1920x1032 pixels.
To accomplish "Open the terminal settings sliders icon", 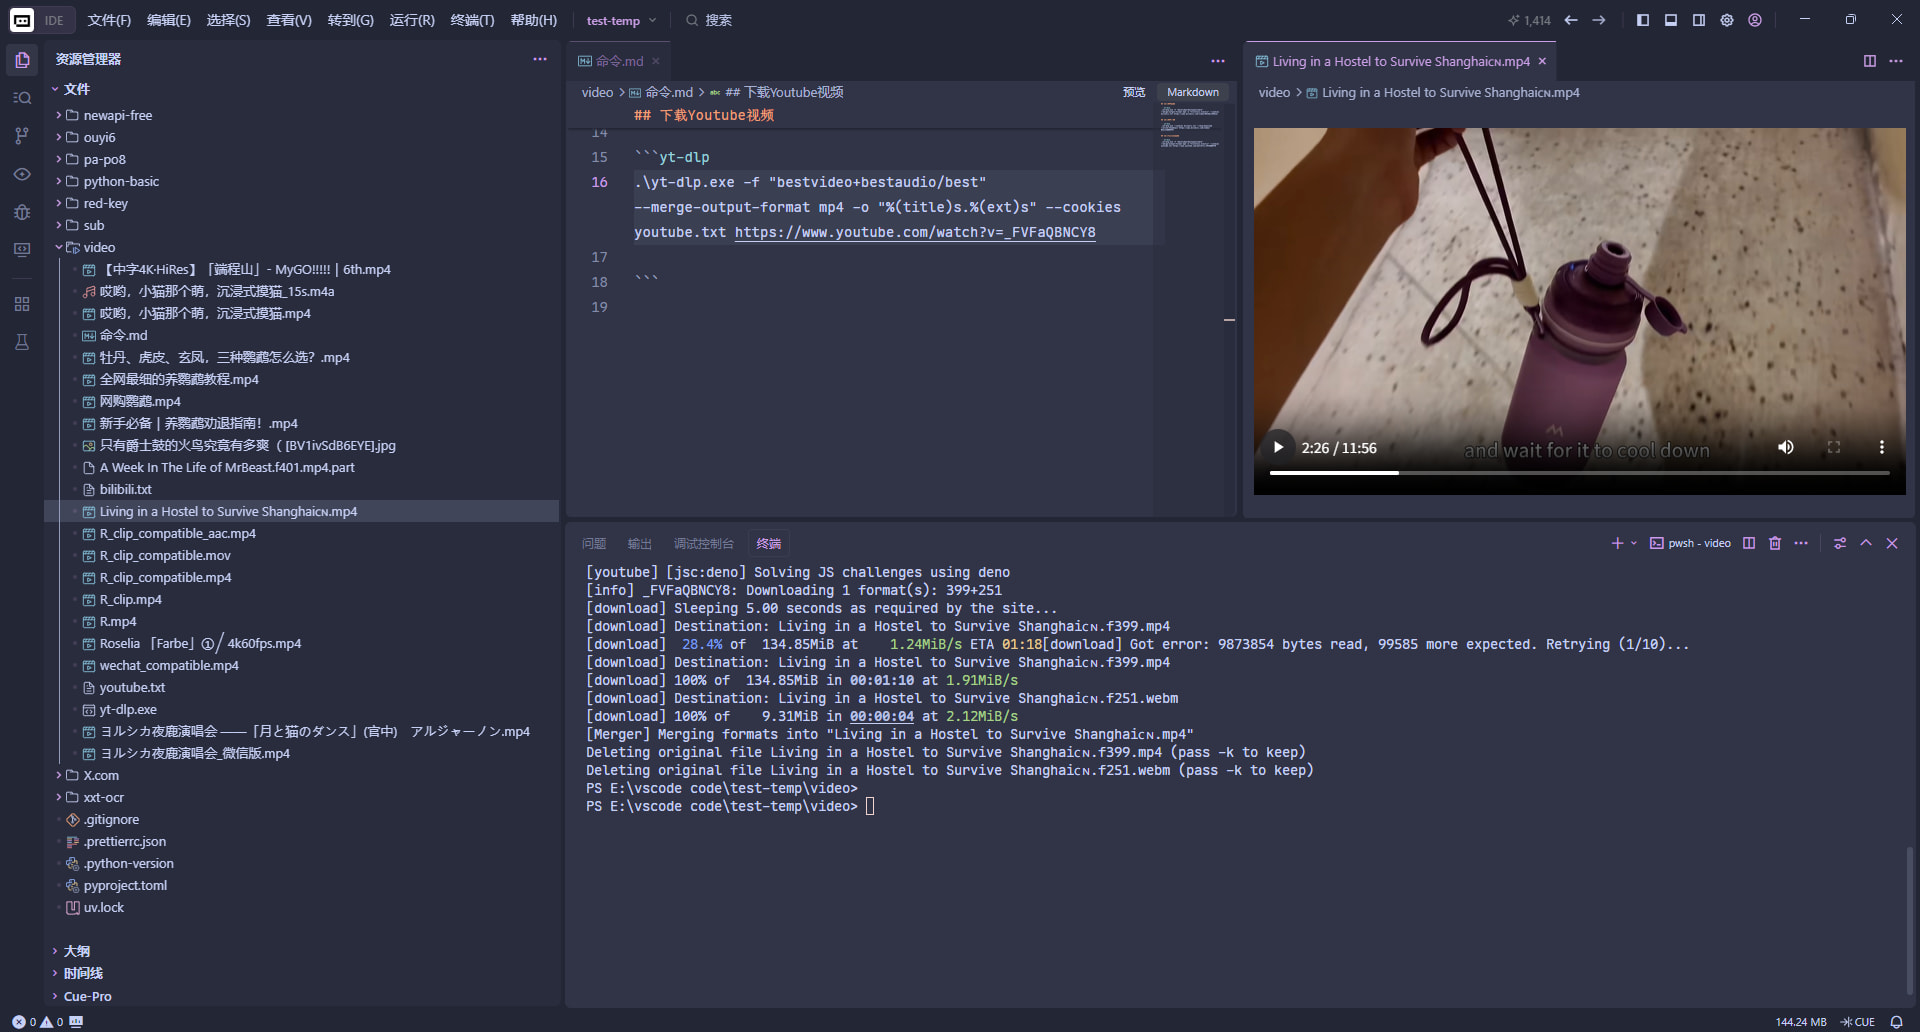I will 1840,543.
